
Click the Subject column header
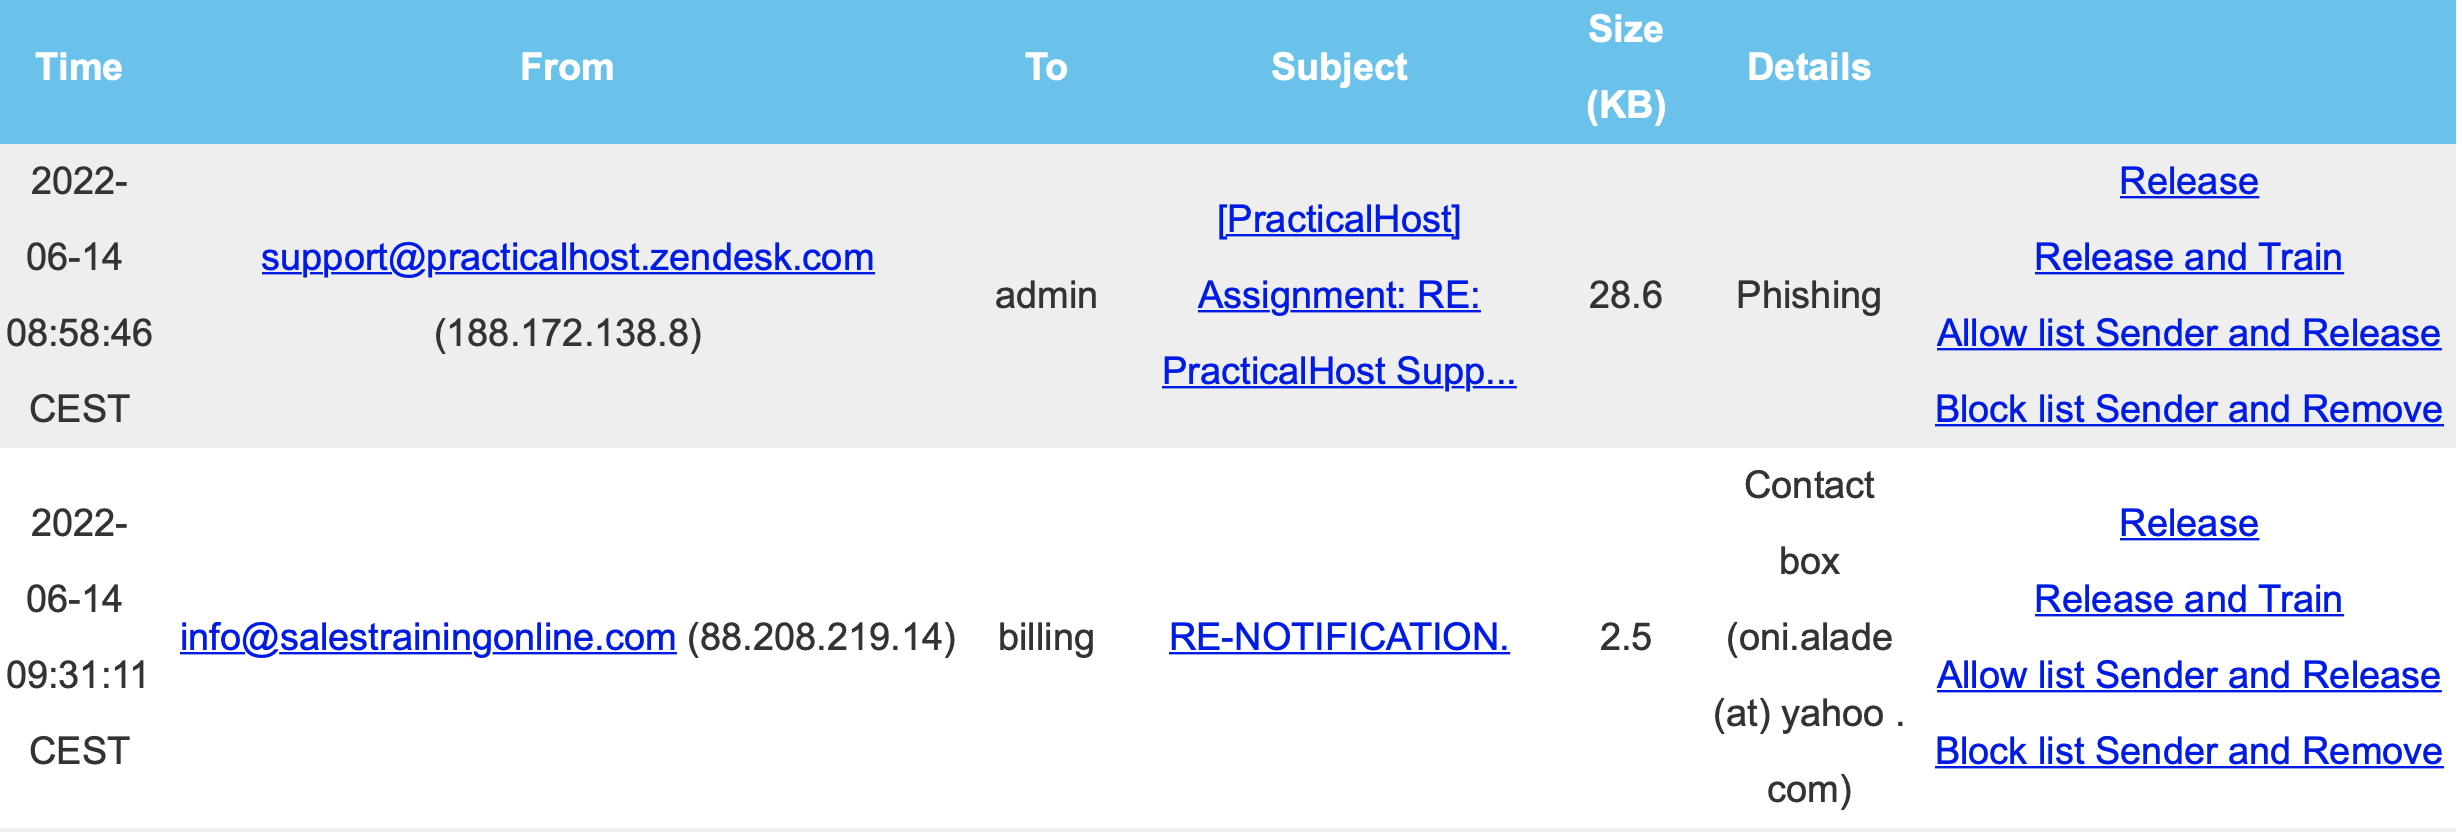(1339, 68)
